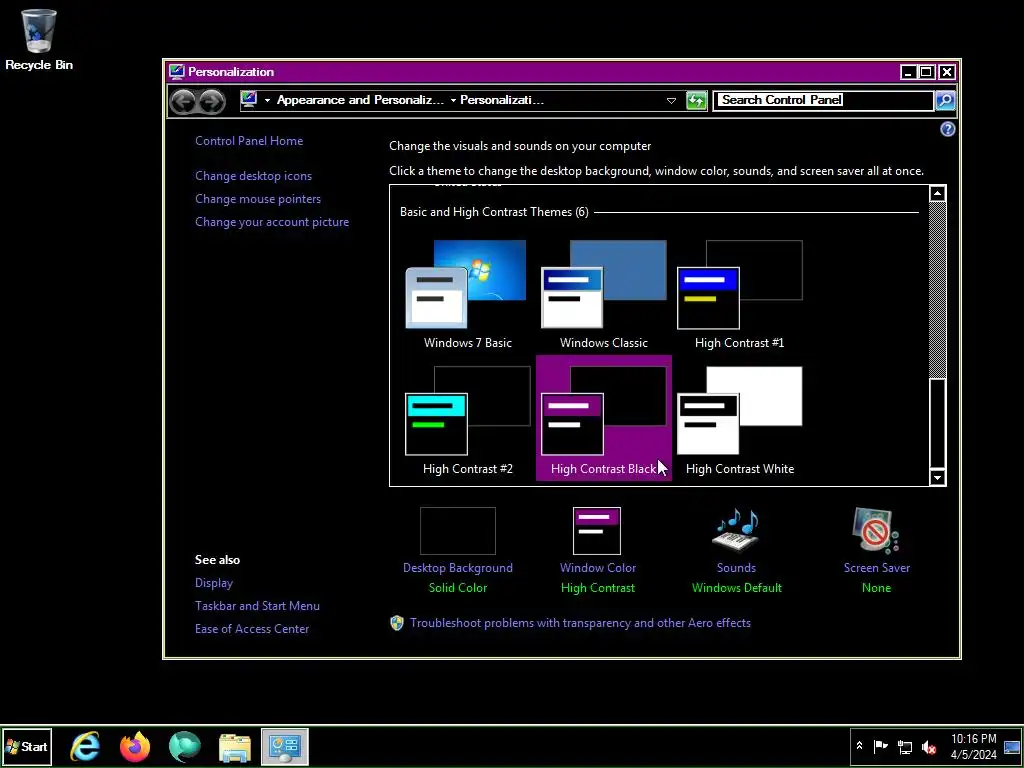Click the shield icon beside Troubleshoot link
1024x768 pixels.
coord(396,623)
